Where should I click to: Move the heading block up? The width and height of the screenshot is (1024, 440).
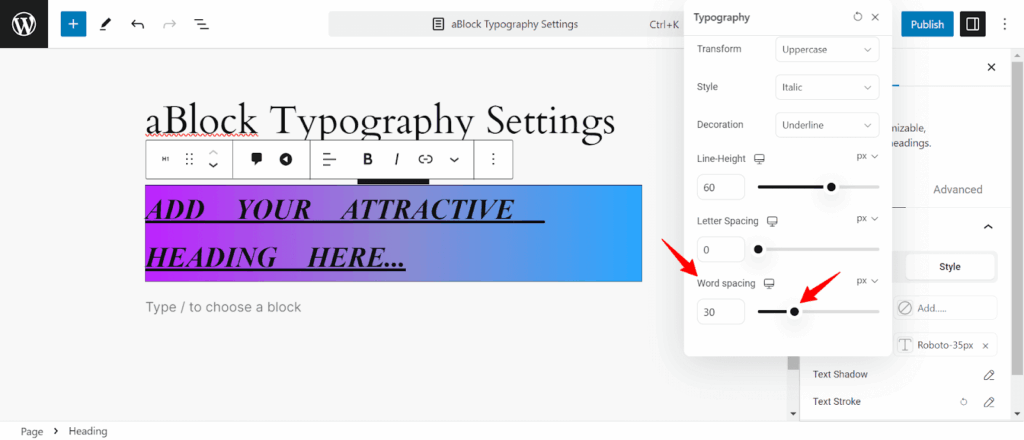click(213, 153)
